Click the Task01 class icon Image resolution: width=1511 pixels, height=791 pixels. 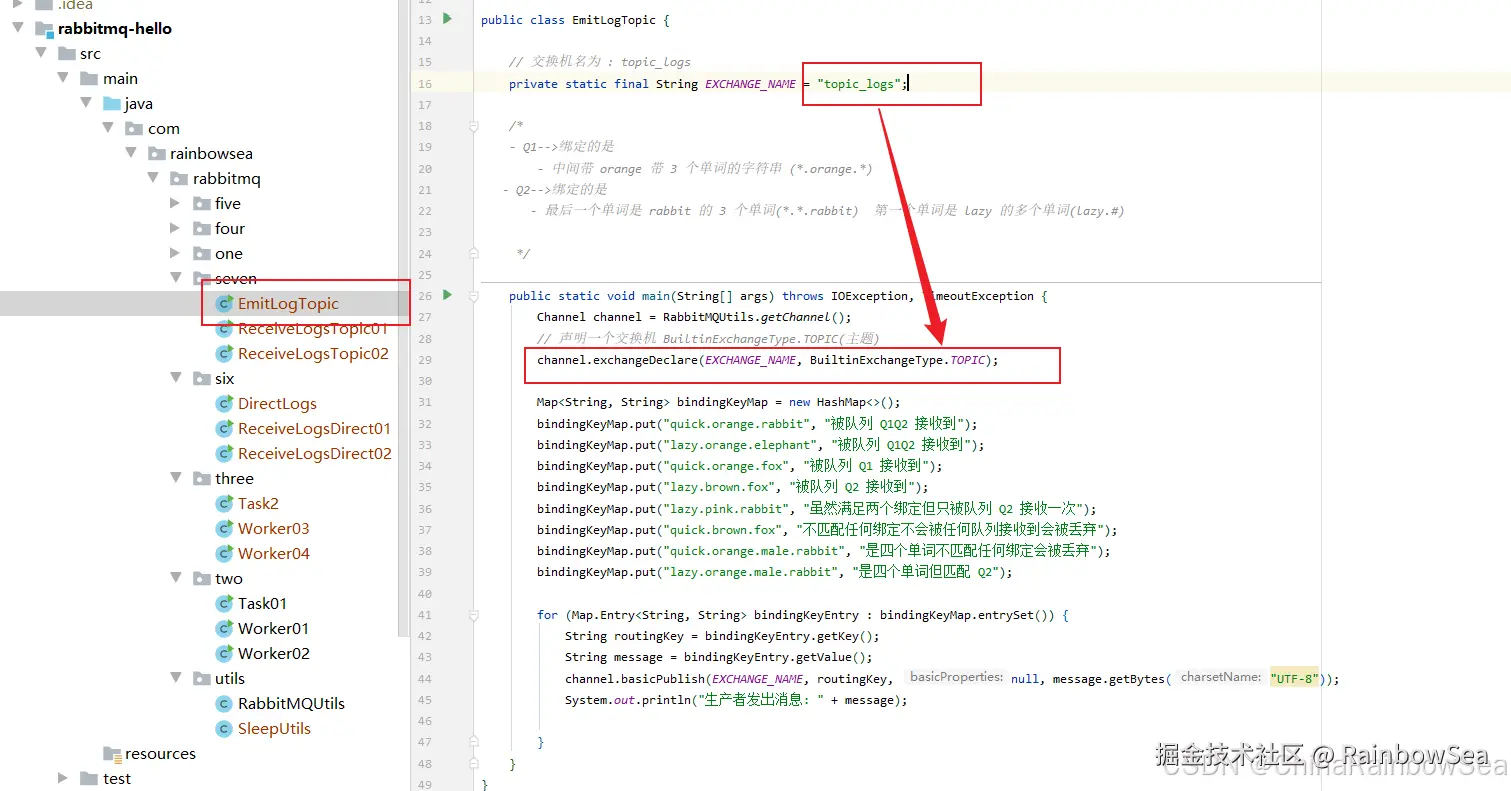coord(224,603)
